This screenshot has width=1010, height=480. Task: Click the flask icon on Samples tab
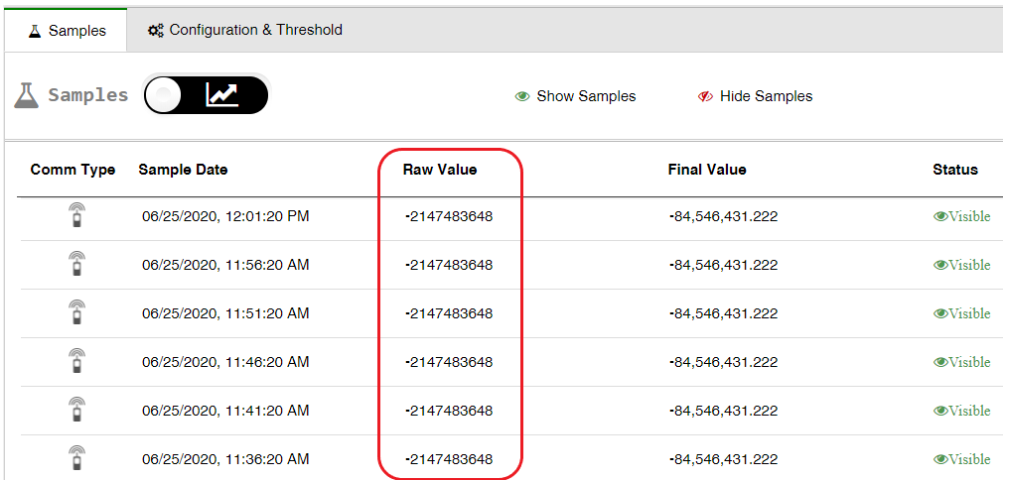coord(35,31)
